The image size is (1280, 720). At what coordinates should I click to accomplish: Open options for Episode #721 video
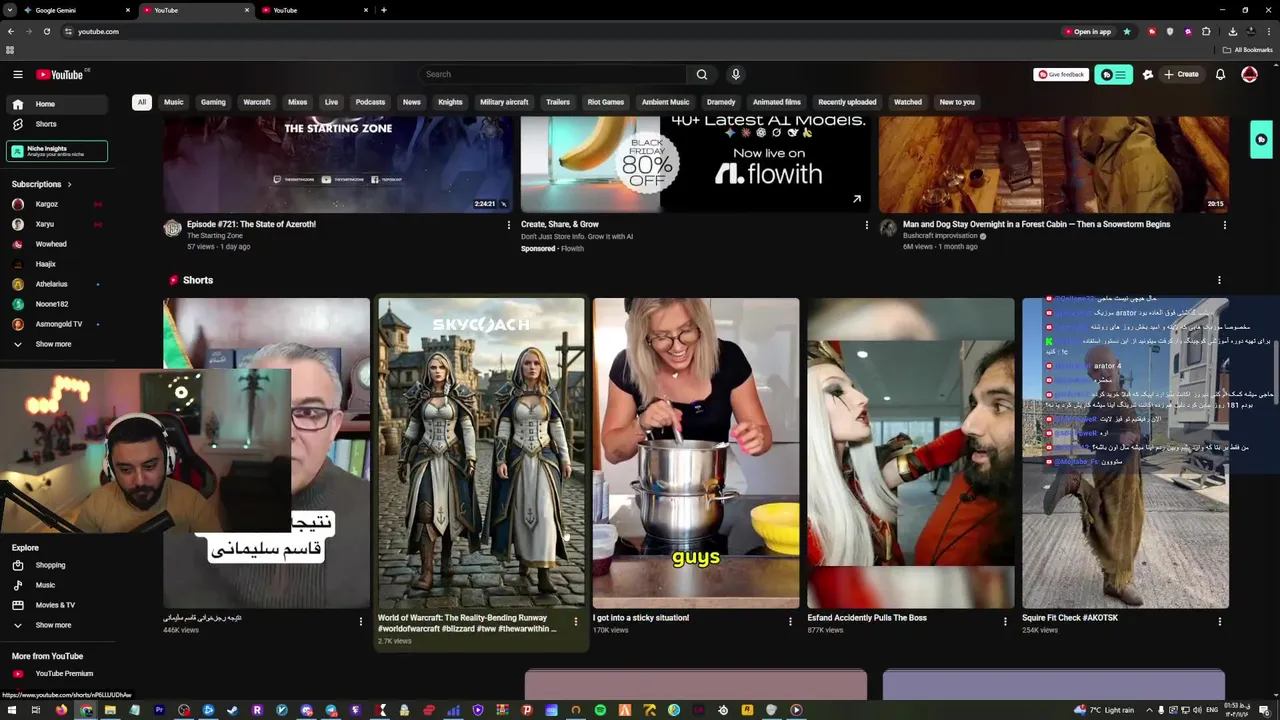point(508,225)
